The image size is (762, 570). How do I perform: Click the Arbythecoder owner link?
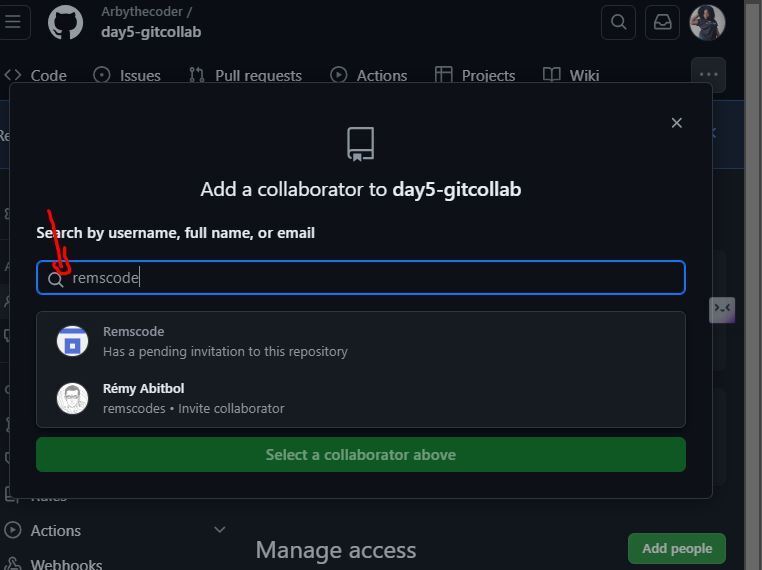tap(146, 12)
